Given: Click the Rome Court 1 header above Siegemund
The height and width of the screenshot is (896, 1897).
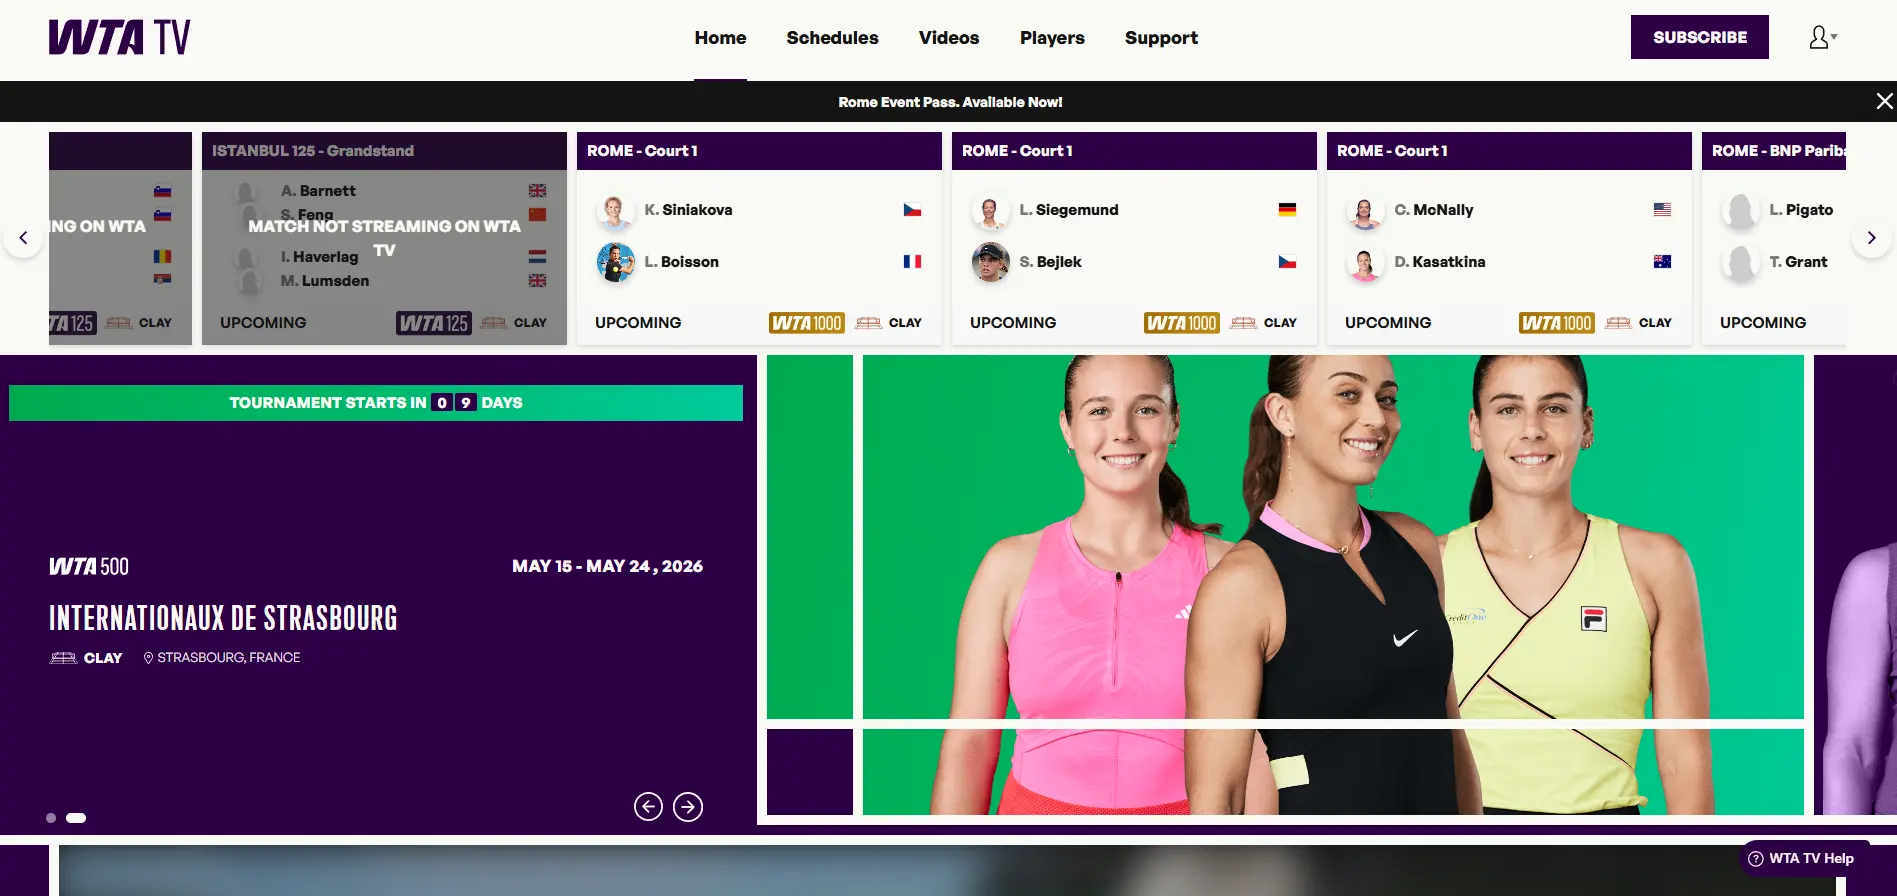Looking at the screenshot, I should point(1134,151).
